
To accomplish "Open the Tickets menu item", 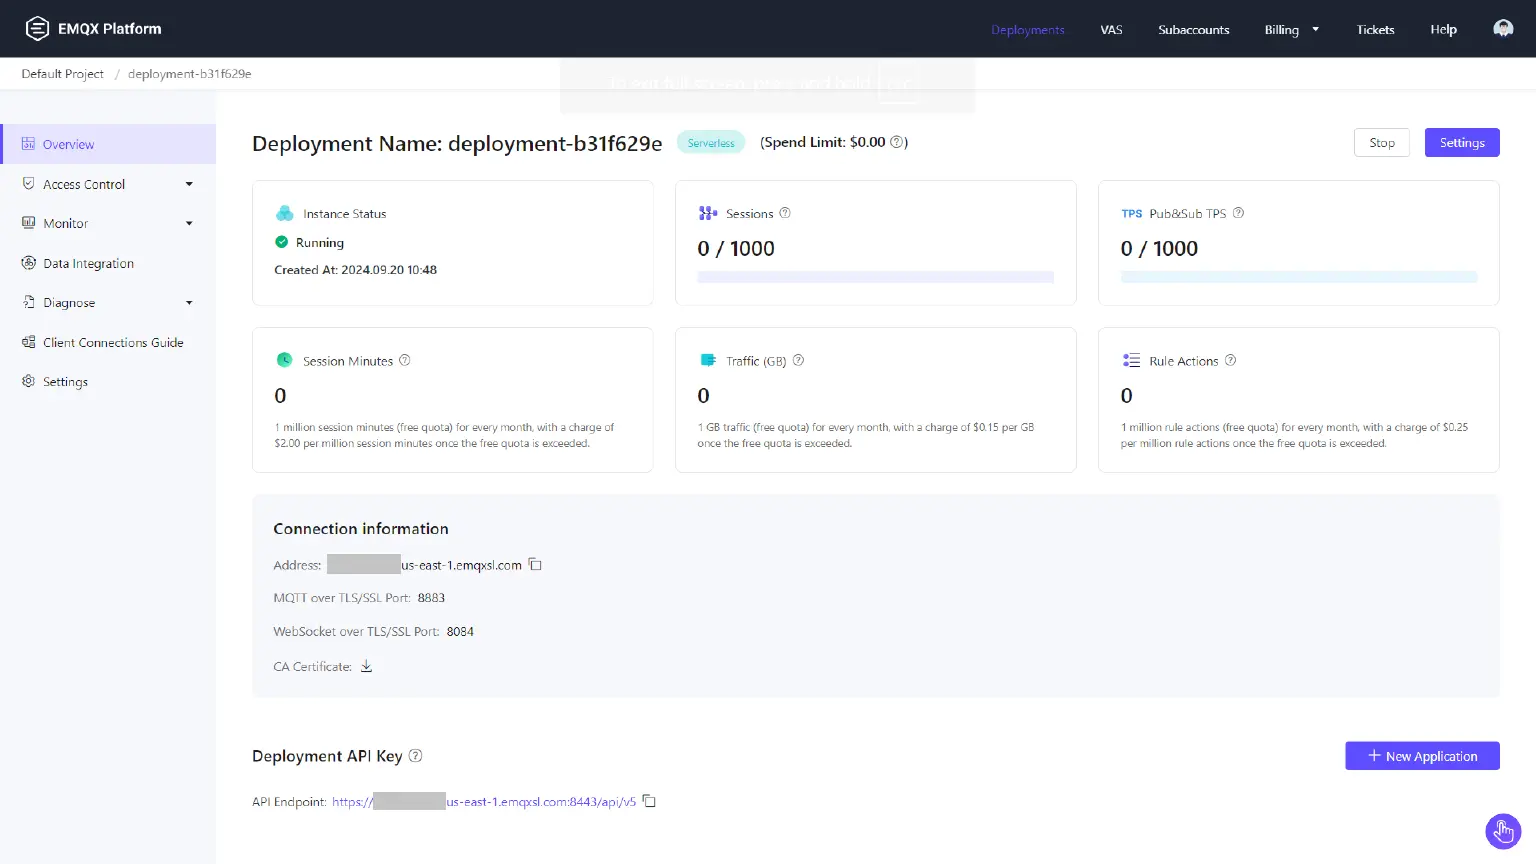I will point(1375,29).
